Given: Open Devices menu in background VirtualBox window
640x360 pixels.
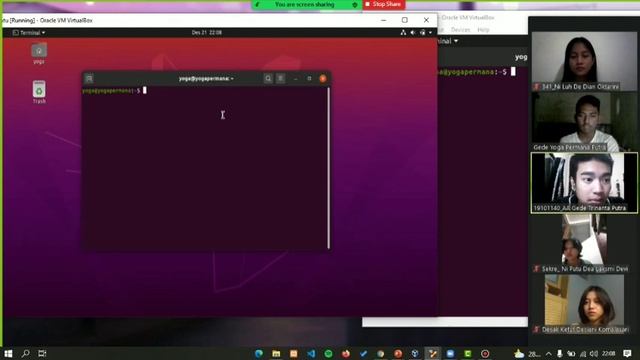Looking at the screenshot, I should pyautogui.click(x=460, y=30).
